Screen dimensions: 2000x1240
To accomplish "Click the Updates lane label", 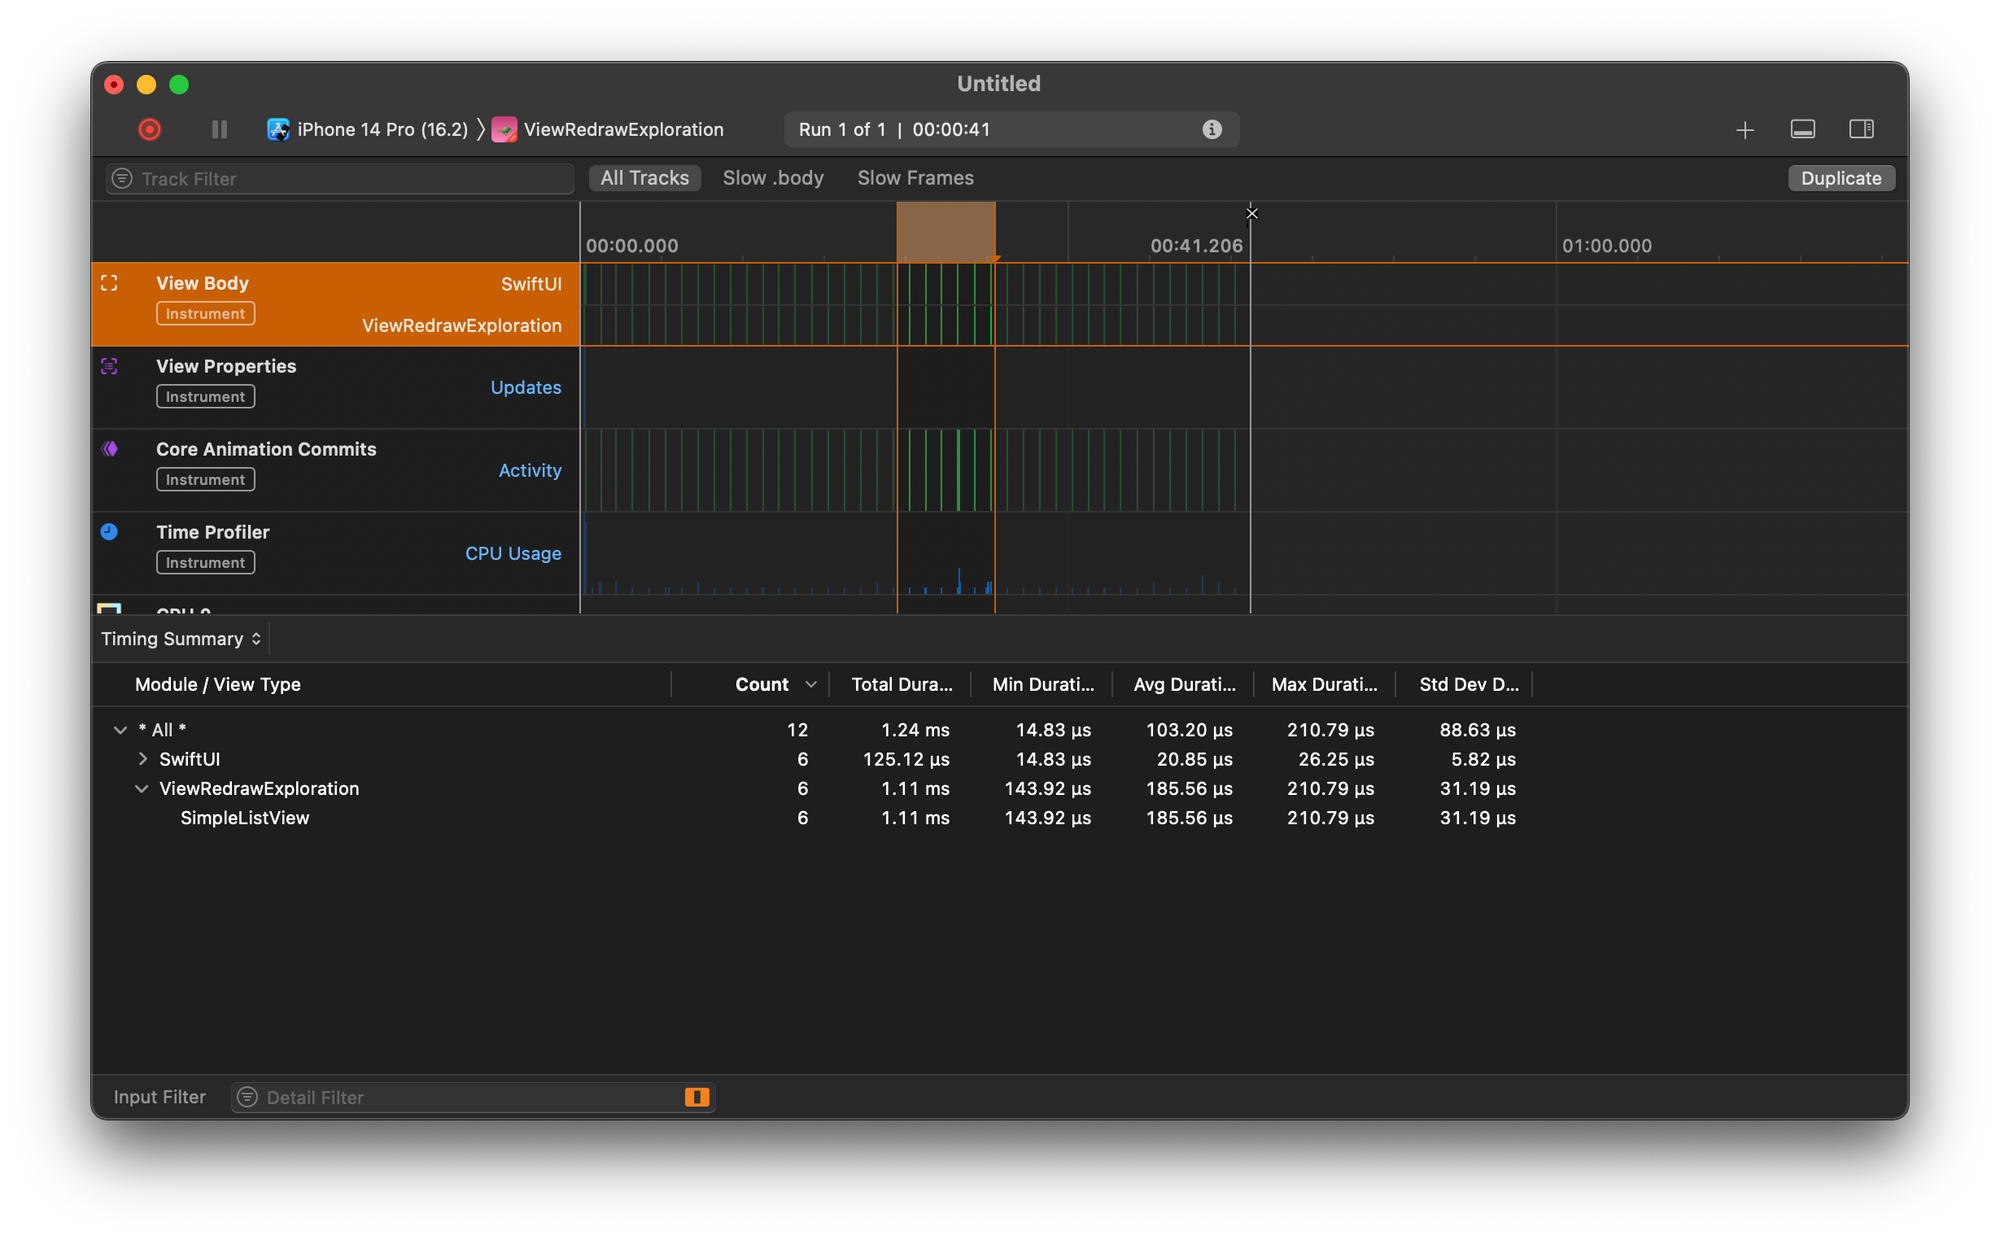I will coord(525,387).
